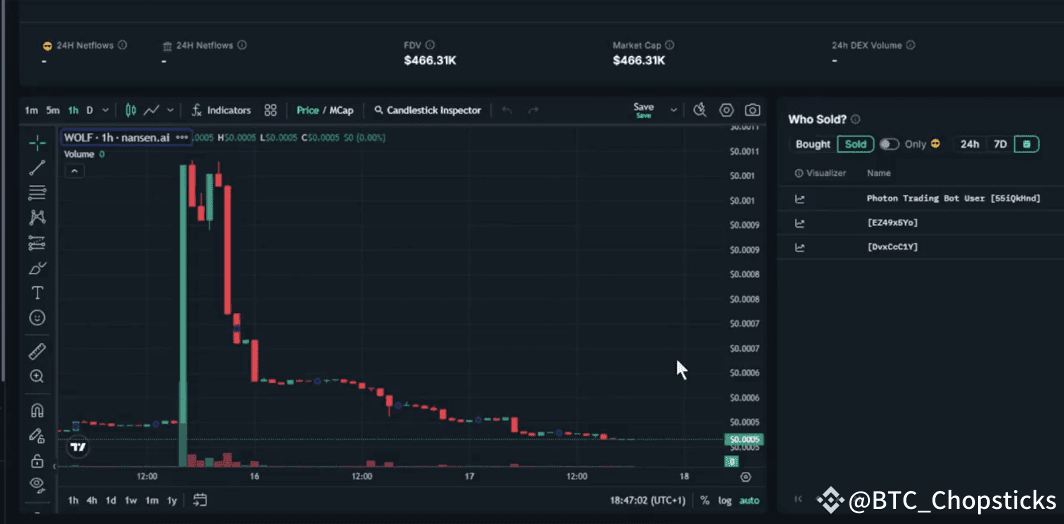The image size is (1064, 524).
Task: Toggle hide all drawings eye icon
Action: [37, 484]
